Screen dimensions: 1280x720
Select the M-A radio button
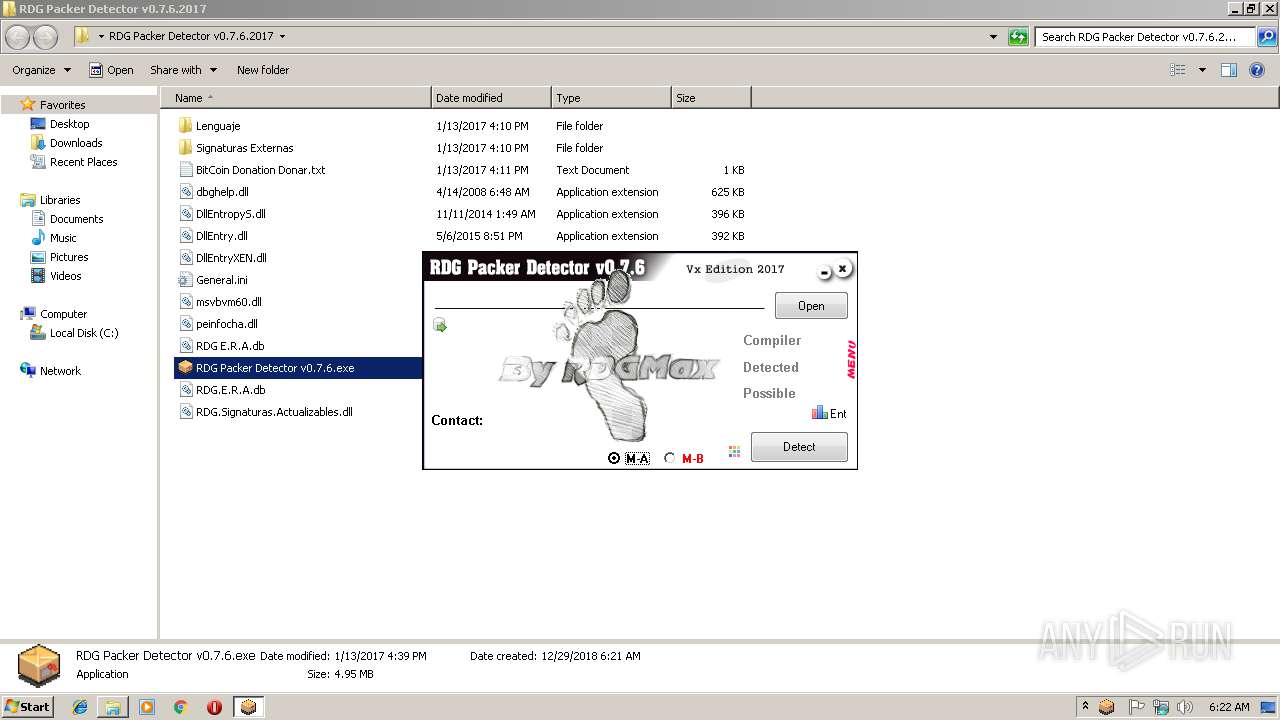[614, 458]
